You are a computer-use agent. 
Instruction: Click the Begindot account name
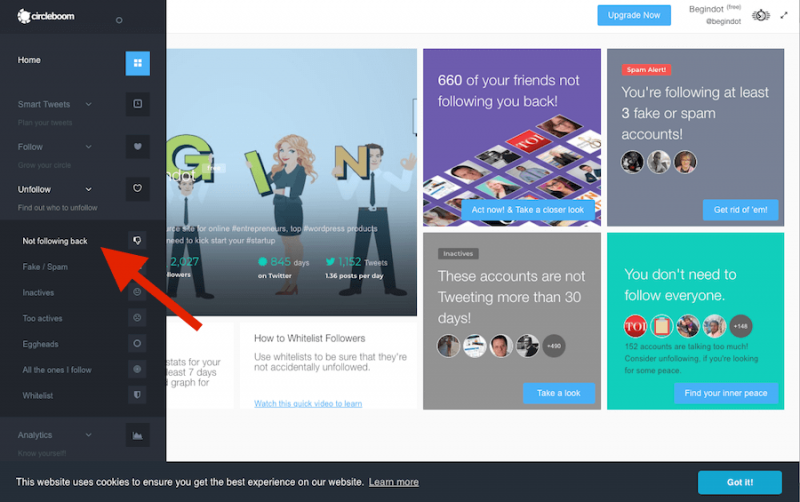point(706,9)
